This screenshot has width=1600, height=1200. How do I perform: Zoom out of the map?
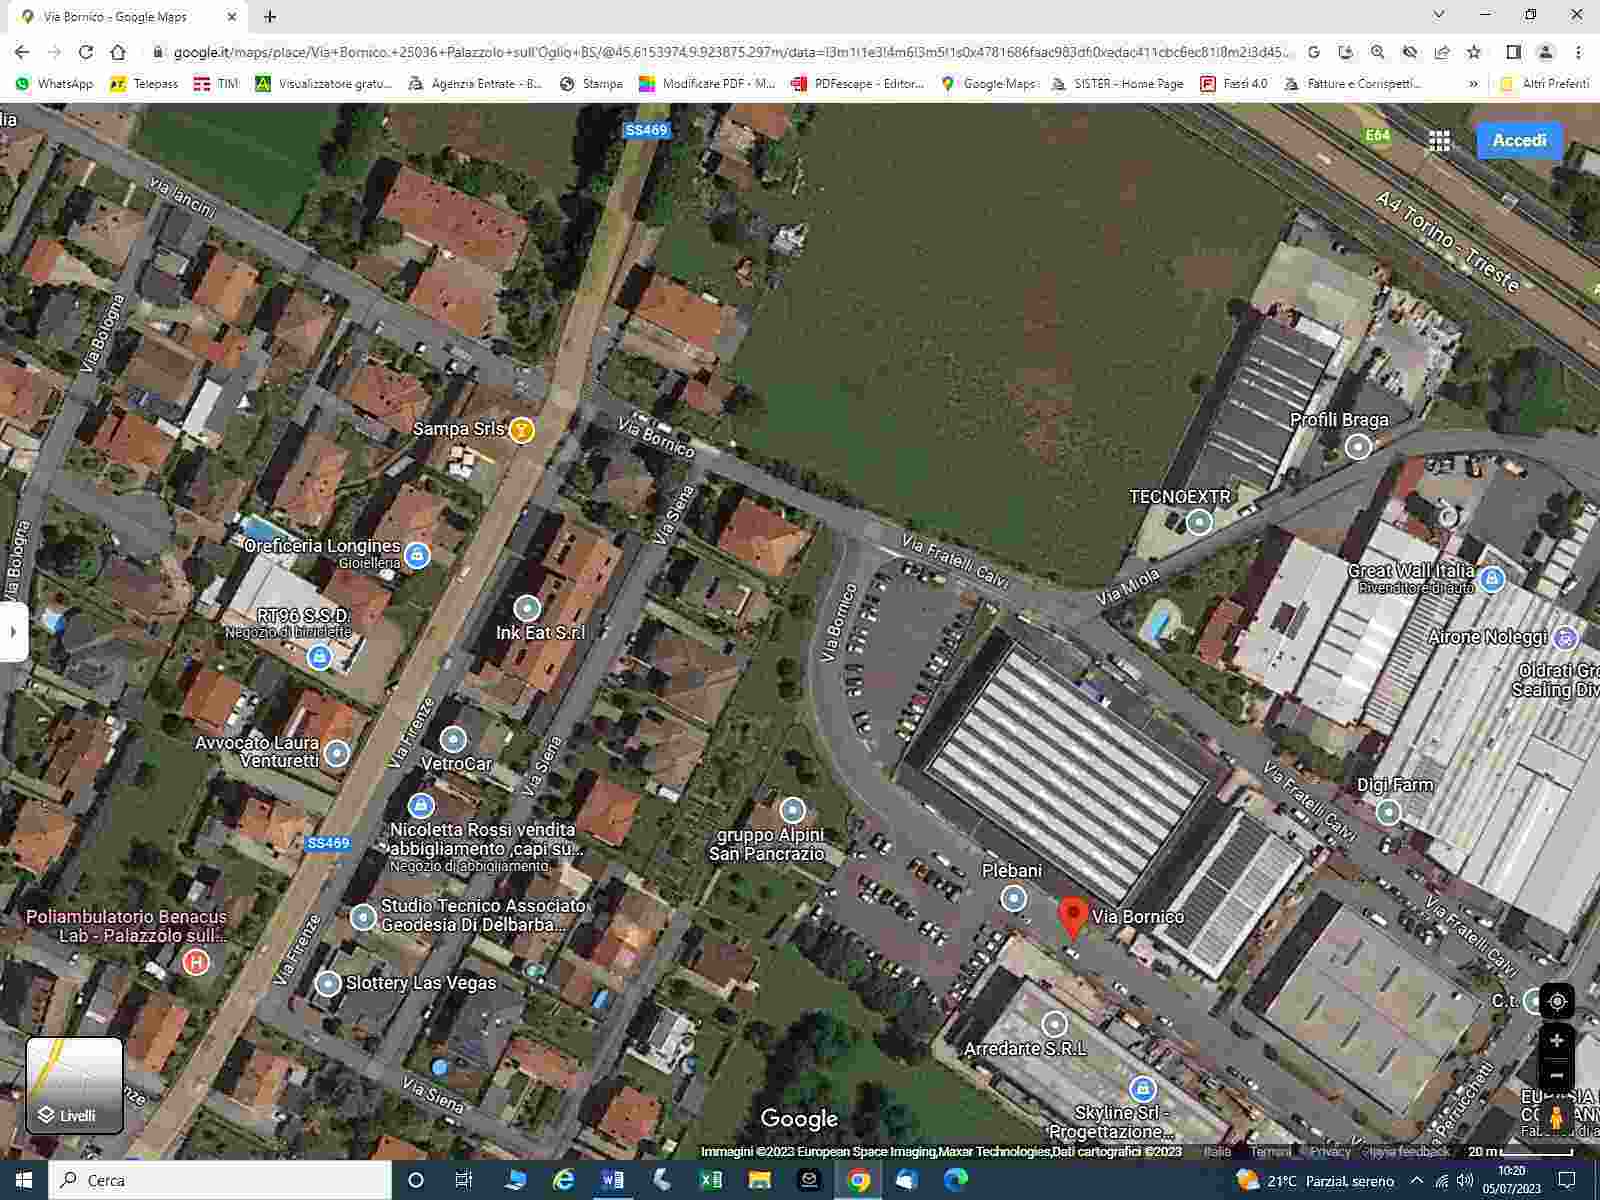tap(1556, 1076)
